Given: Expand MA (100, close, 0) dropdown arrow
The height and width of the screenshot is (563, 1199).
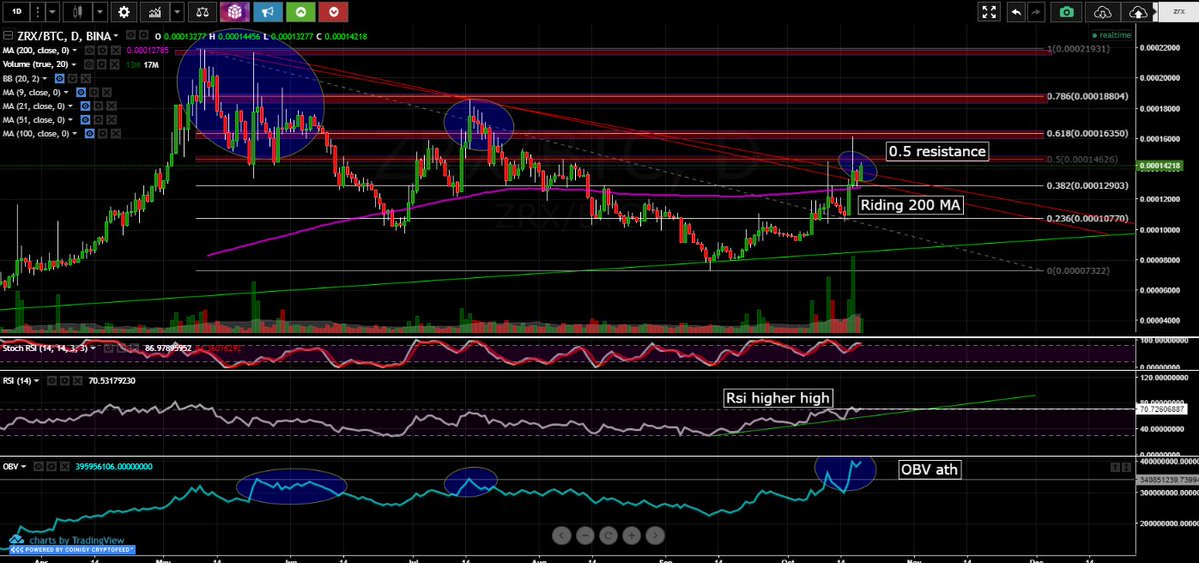Looking at the screenshot, I should [75, 134].
